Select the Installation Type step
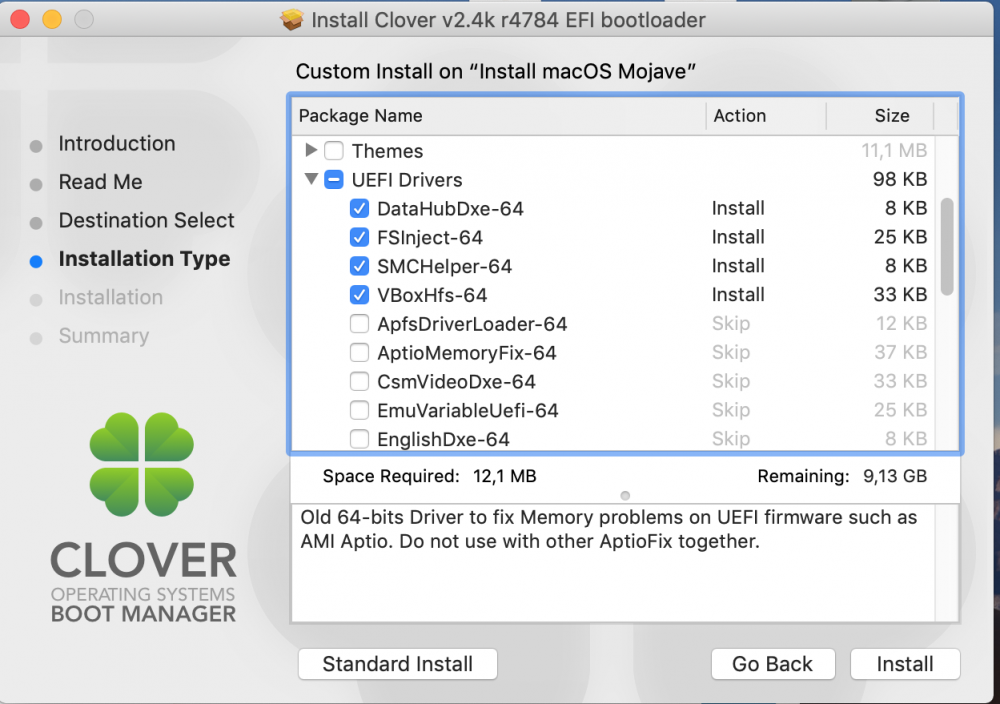Viewport: 1000px width, 704px height. click(144, 258)
